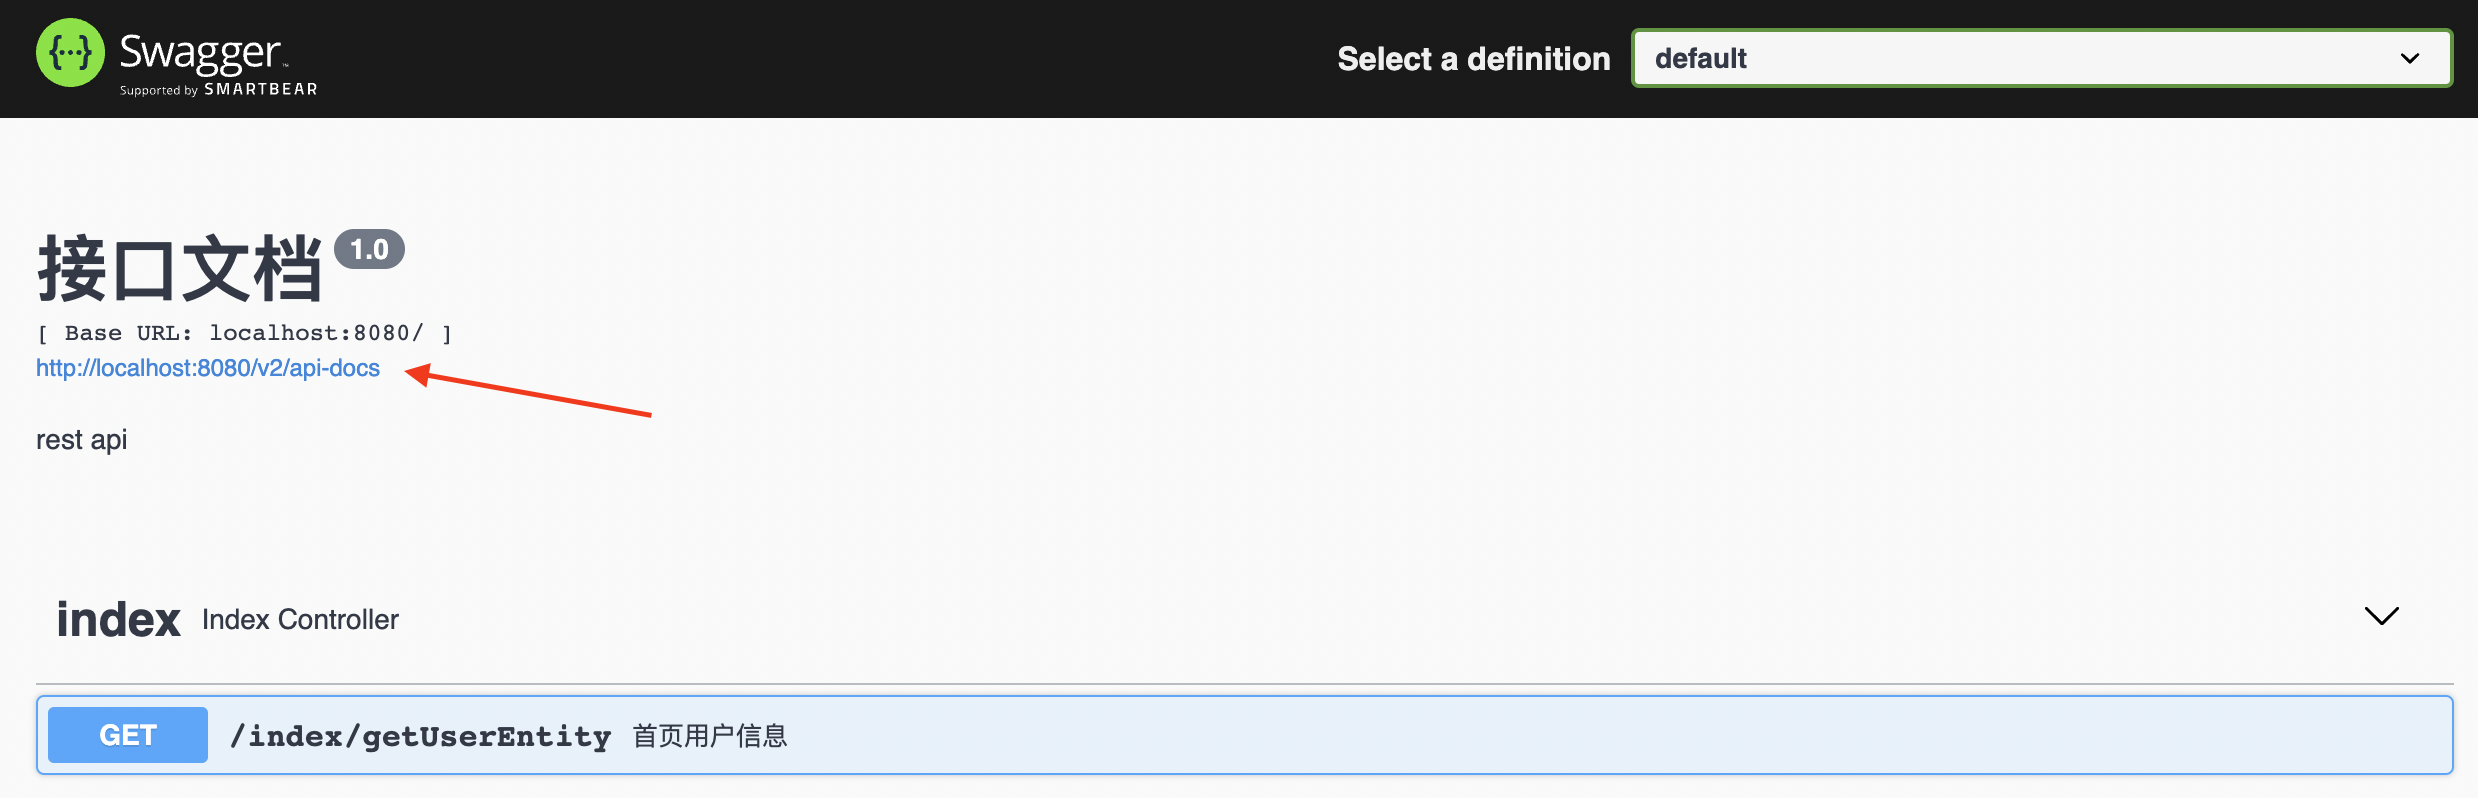The image size is (2478, 798).
Task: Expand the /index/getUserEntity endpoint path
Action: point(420,737)
